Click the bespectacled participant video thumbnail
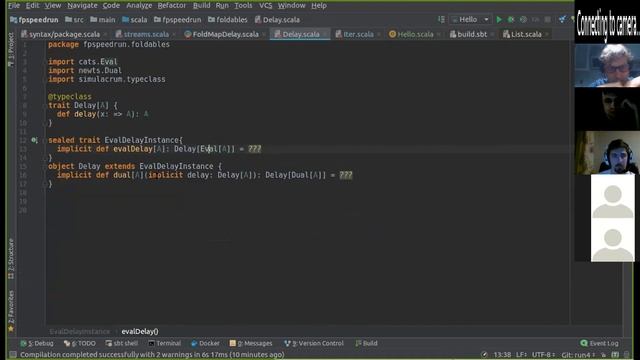640x360 pixels. pos(607,65)
